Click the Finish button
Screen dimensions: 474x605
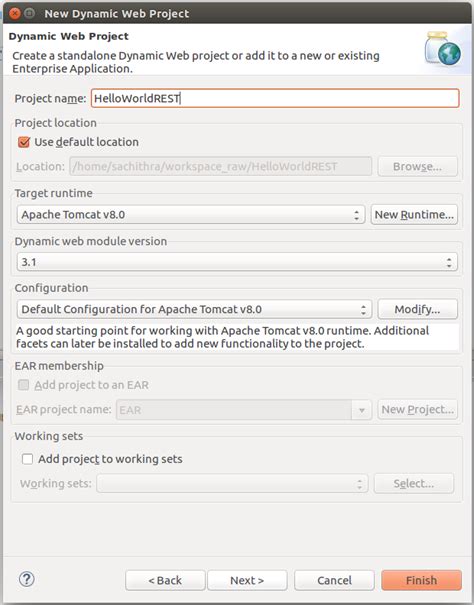(422, 580)
